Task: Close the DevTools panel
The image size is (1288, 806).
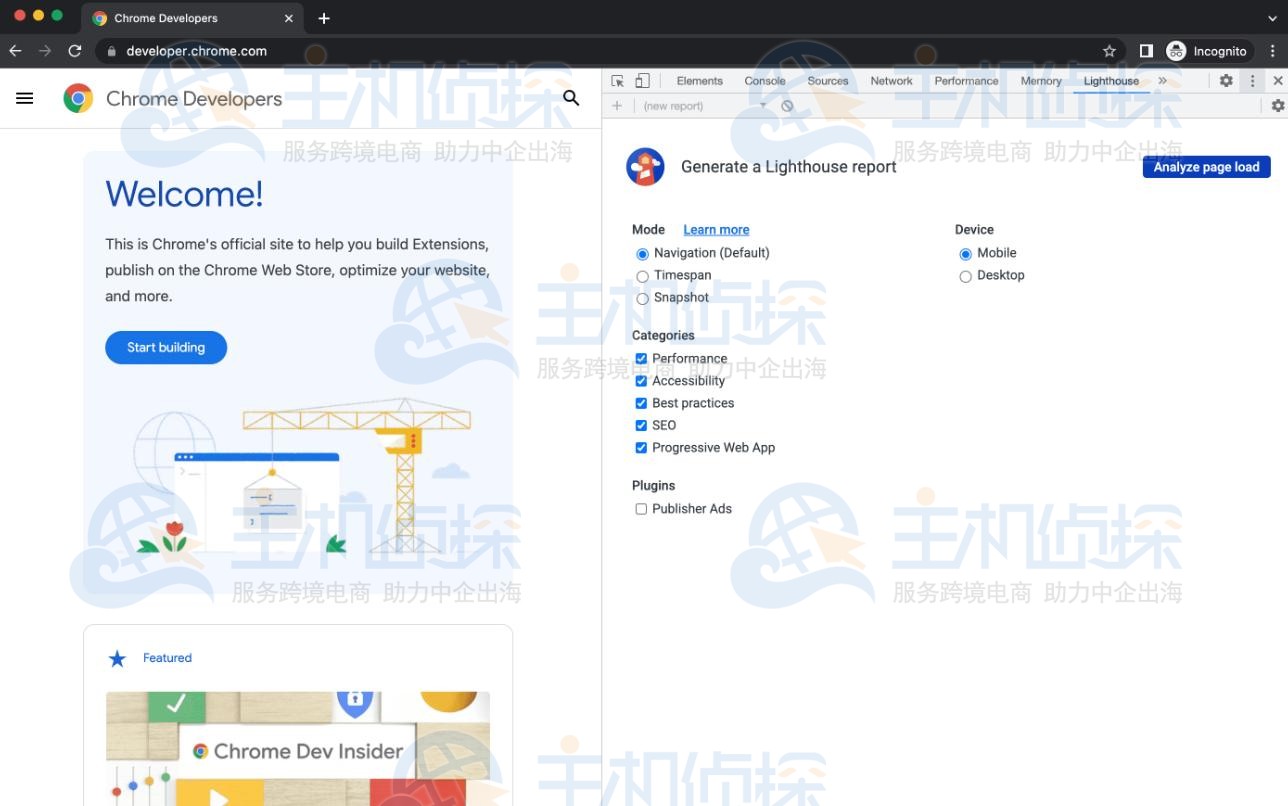Action: pyautogui.click(x=1278, y=81)
